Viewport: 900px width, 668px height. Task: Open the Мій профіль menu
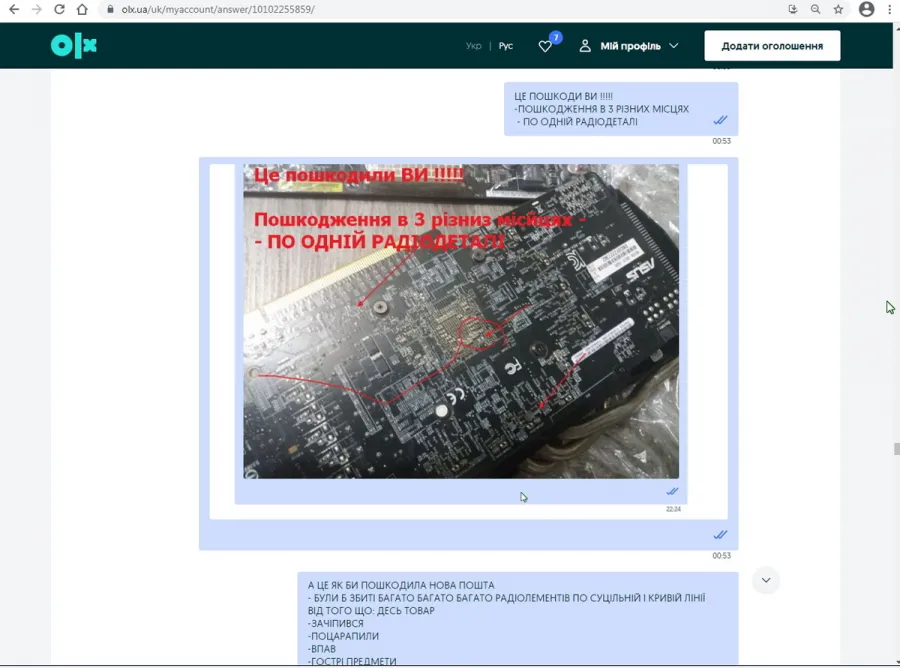[630, 46]
